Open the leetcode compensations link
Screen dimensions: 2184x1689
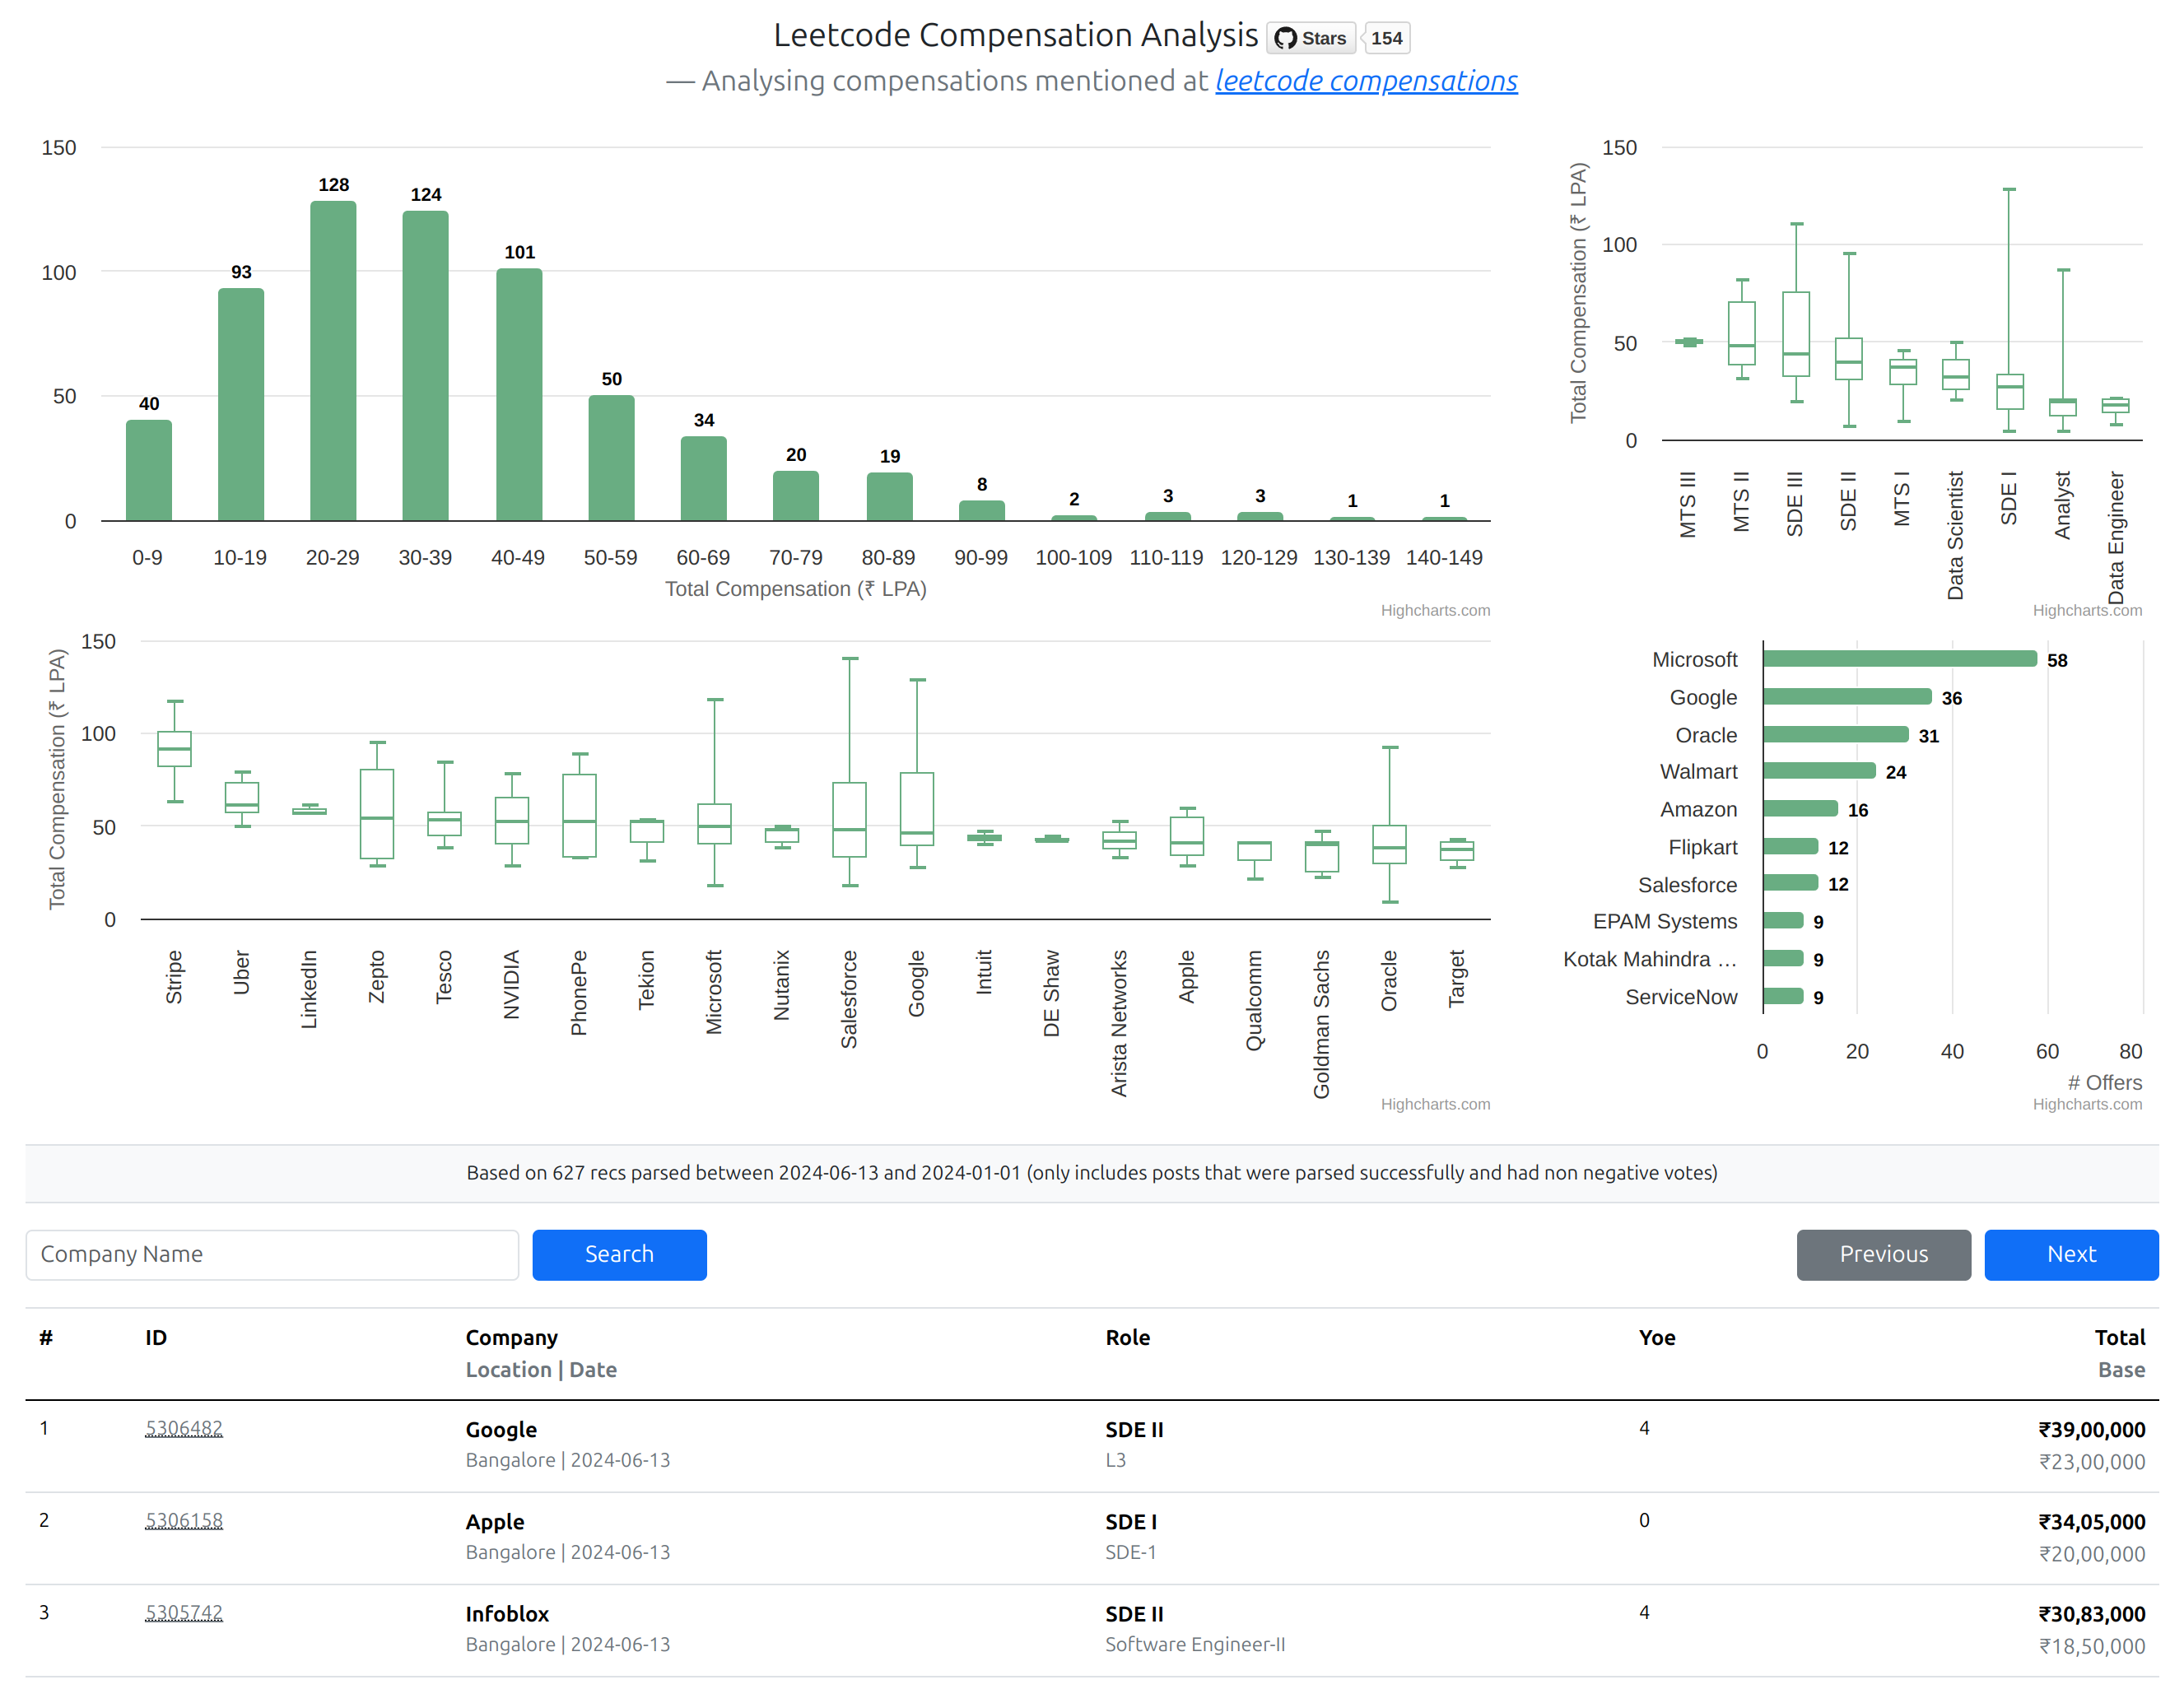1366,81
